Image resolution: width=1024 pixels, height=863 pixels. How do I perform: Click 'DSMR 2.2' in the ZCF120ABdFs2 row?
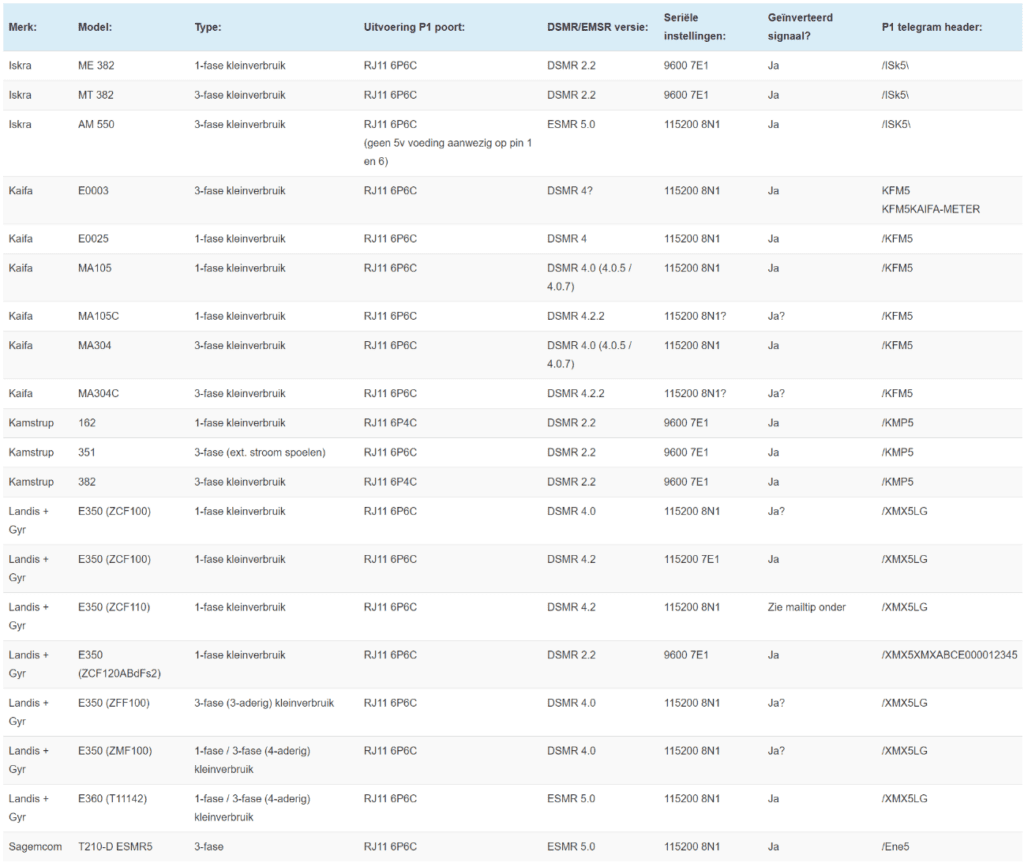point(571,655)
